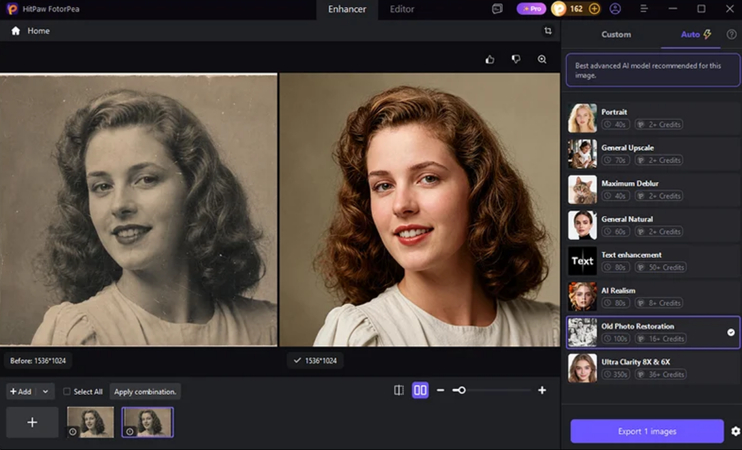The width and height of the screenshot is (742, 450).
Task: Select the second highlighted image thumbnail
Action: [148, 422]
